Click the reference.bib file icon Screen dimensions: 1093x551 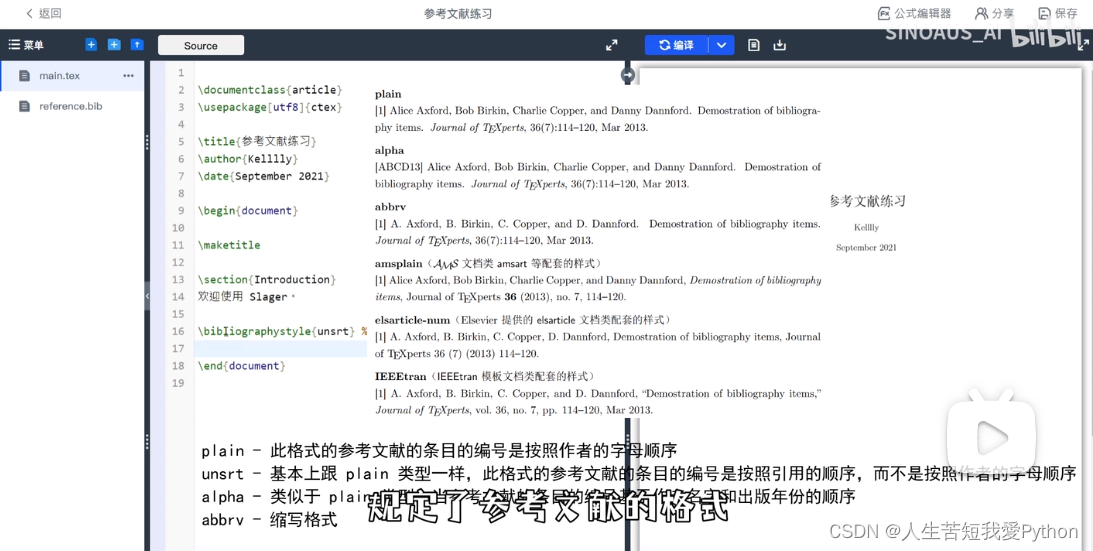[24, 106]
